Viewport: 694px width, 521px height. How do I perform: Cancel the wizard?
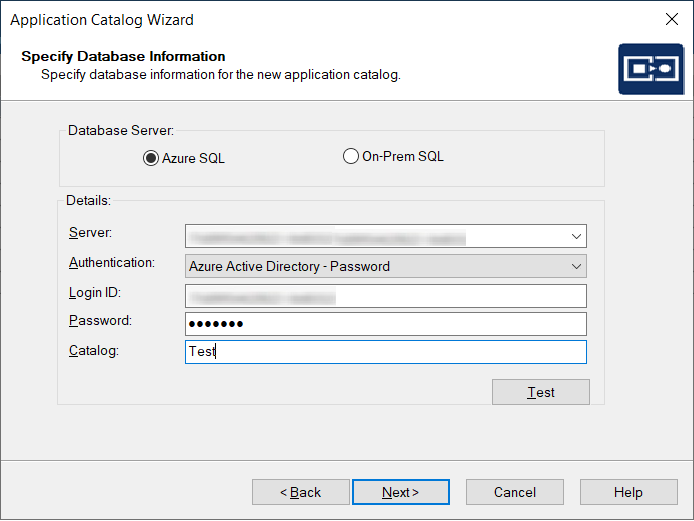click(x=514, y=492)
